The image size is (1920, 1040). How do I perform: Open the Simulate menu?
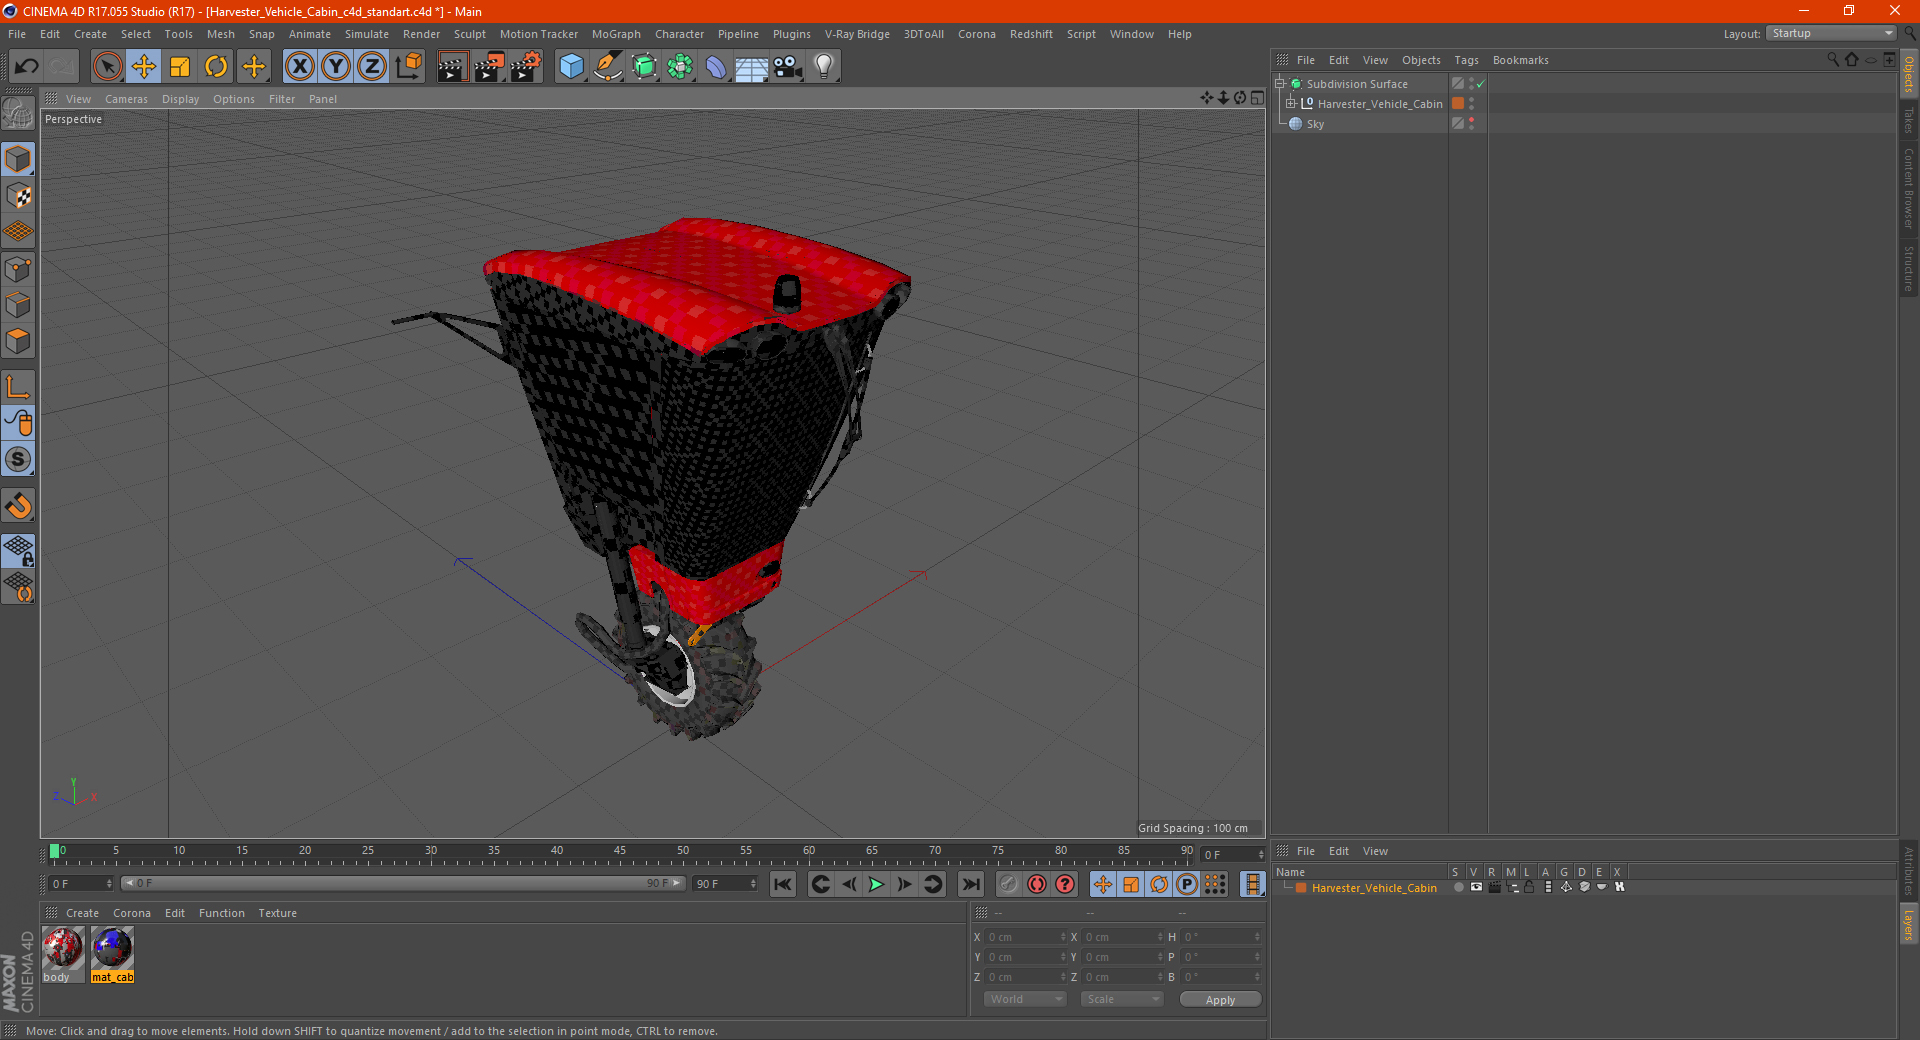tap(367, 34)
